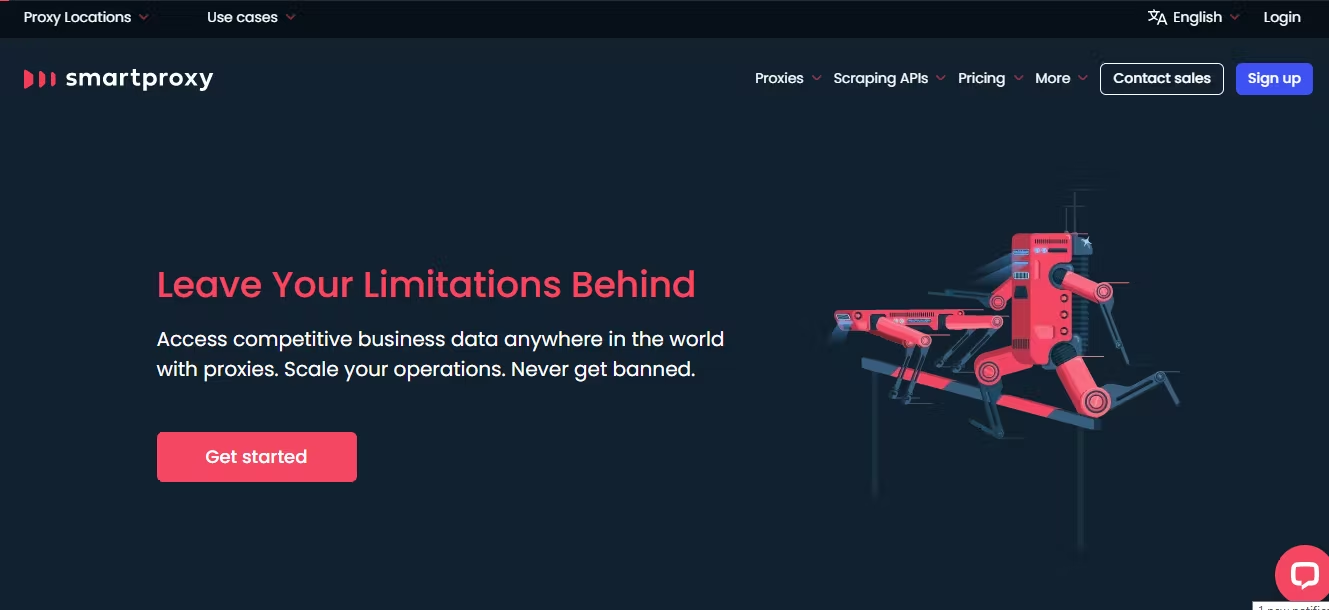
Task: Expand the Scraping APIs chevron
Action: pos(941,78)
